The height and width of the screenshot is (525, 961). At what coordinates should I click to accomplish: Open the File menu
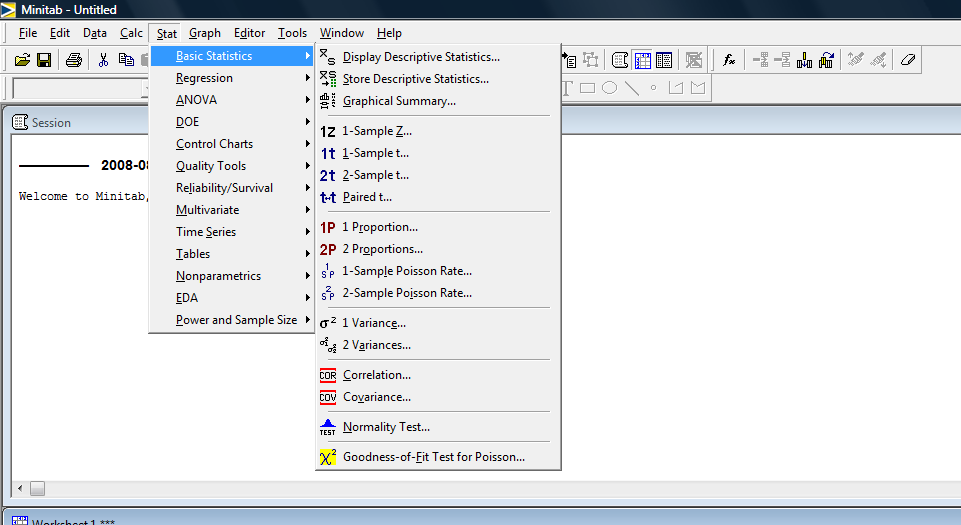tap(28, 33)
